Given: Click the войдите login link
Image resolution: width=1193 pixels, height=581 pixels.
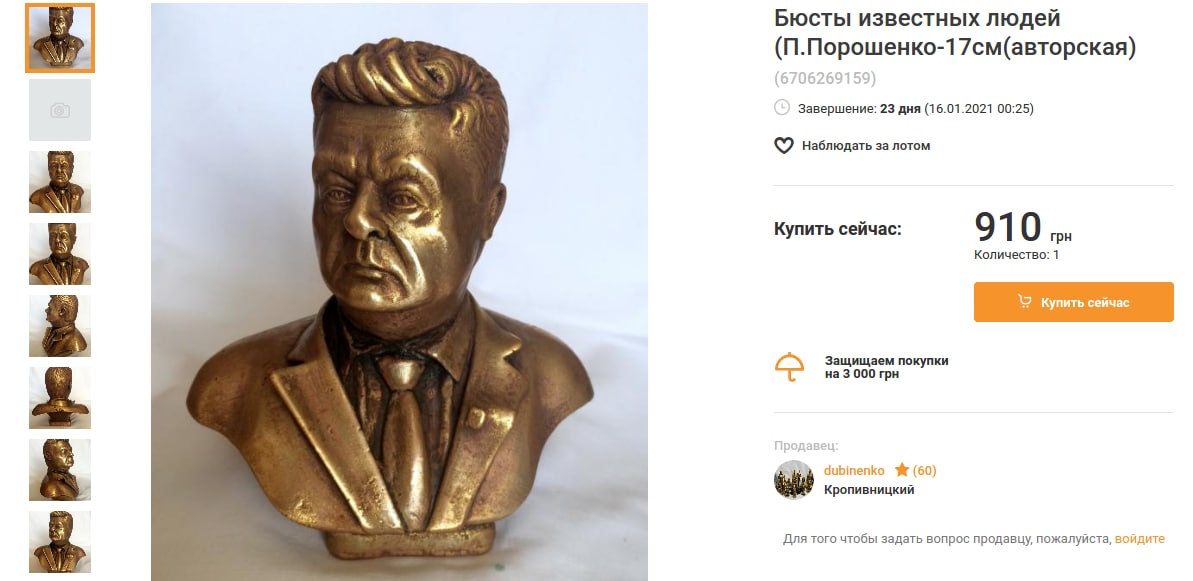Looking at the screenshot, I should pyautogui.click(x=1140, y=538).
